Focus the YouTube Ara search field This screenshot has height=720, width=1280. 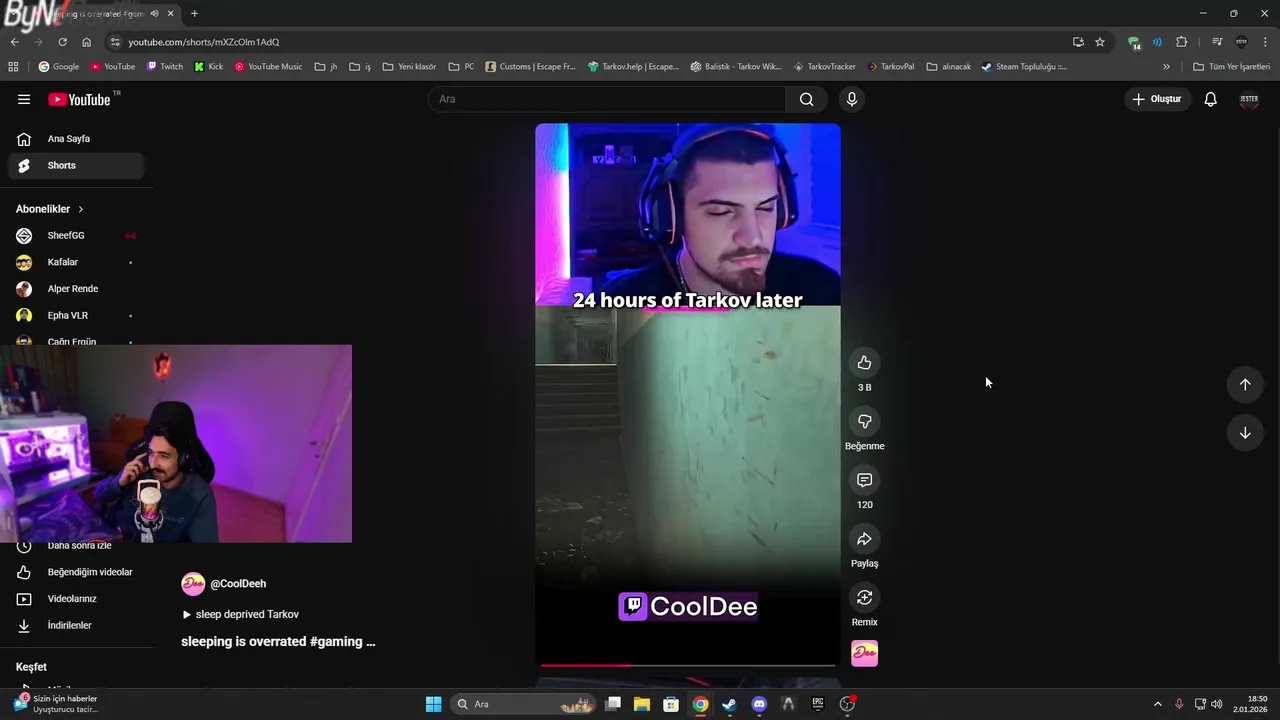(608, 99)
